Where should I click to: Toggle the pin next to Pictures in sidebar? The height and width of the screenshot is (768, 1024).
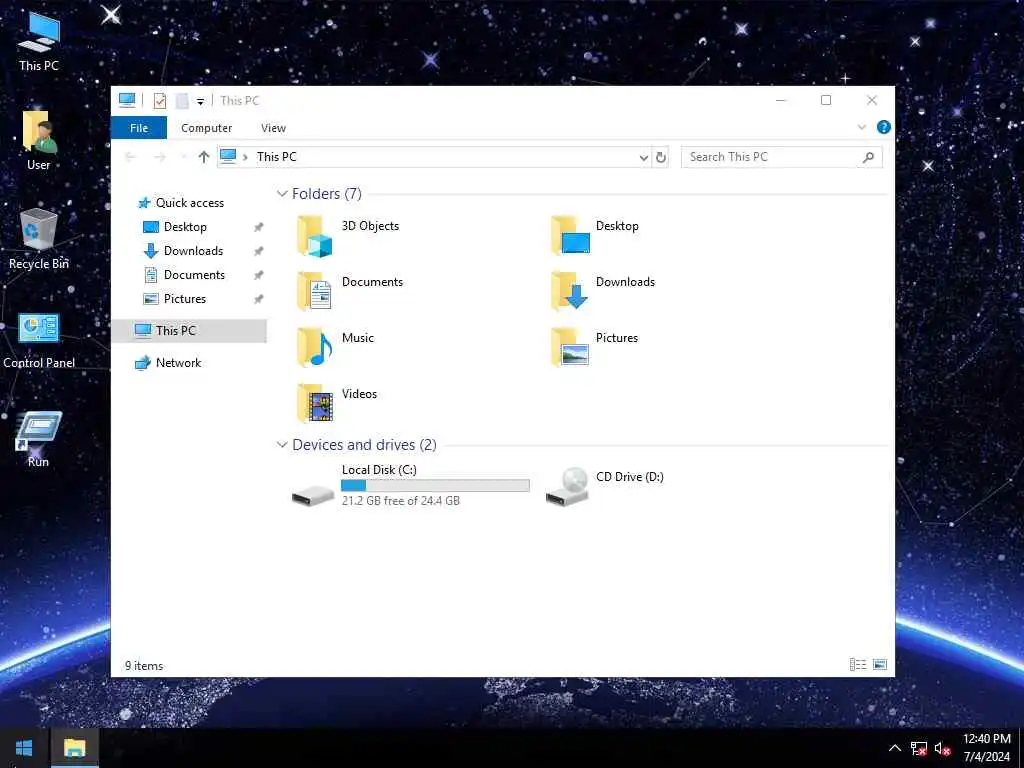point(259,299)
